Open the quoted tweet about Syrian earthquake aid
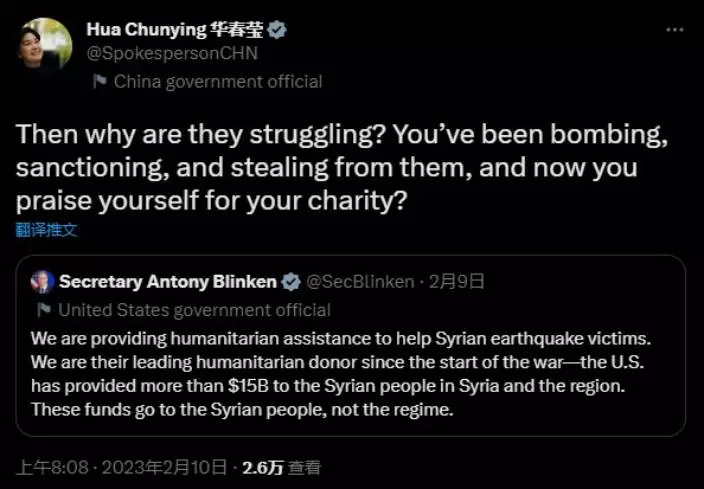The height and width of the screenshot is (489, 704). click(350, 370)
